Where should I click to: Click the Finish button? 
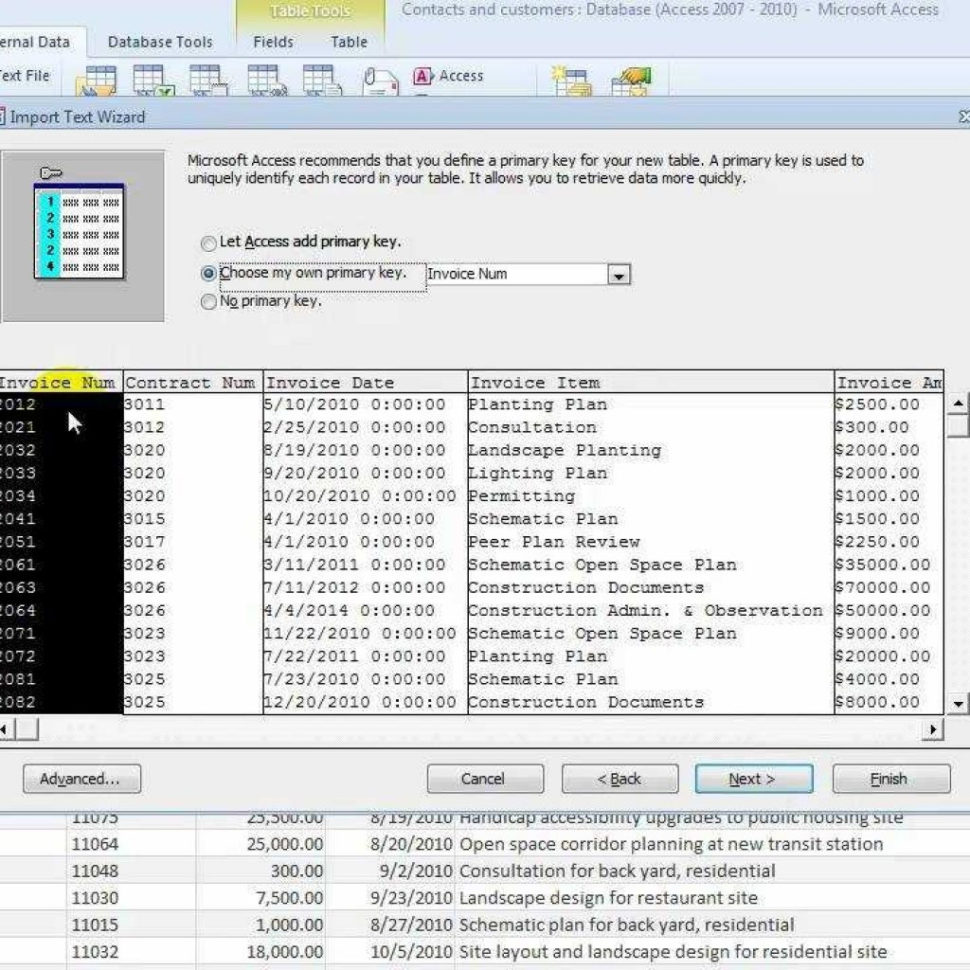[x=891, y=779]
